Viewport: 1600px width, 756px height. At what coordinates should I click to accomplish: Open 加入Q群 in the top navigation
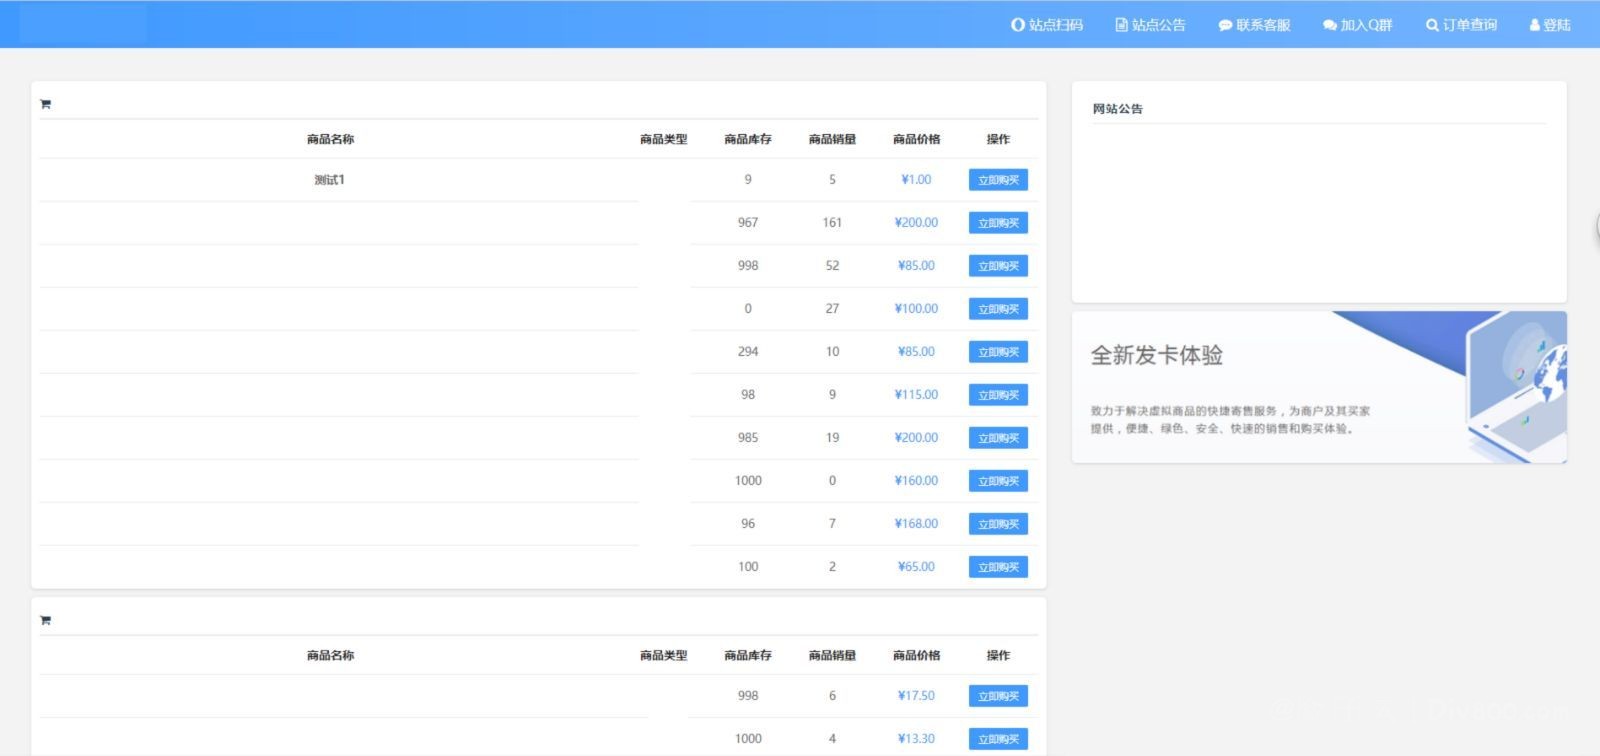pos(1358,25)
